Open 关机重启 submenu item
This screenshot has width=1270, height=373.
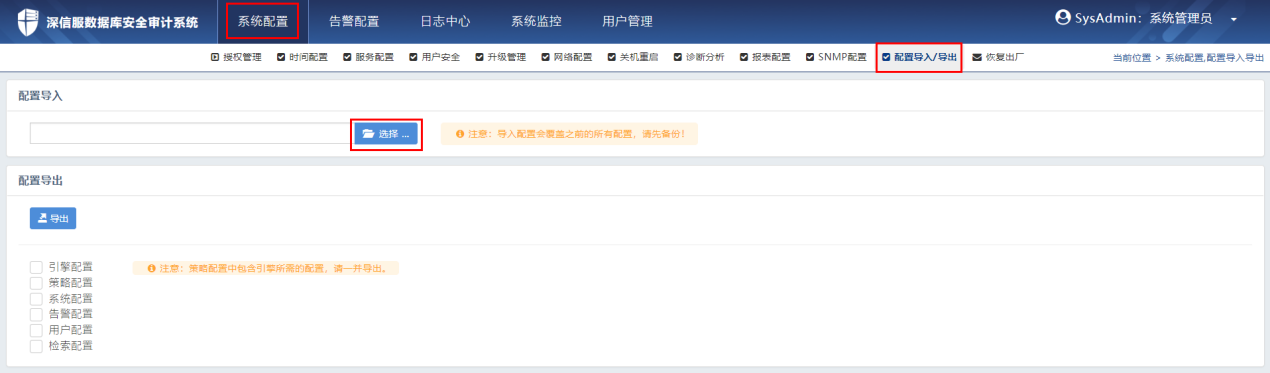(632, 57)
